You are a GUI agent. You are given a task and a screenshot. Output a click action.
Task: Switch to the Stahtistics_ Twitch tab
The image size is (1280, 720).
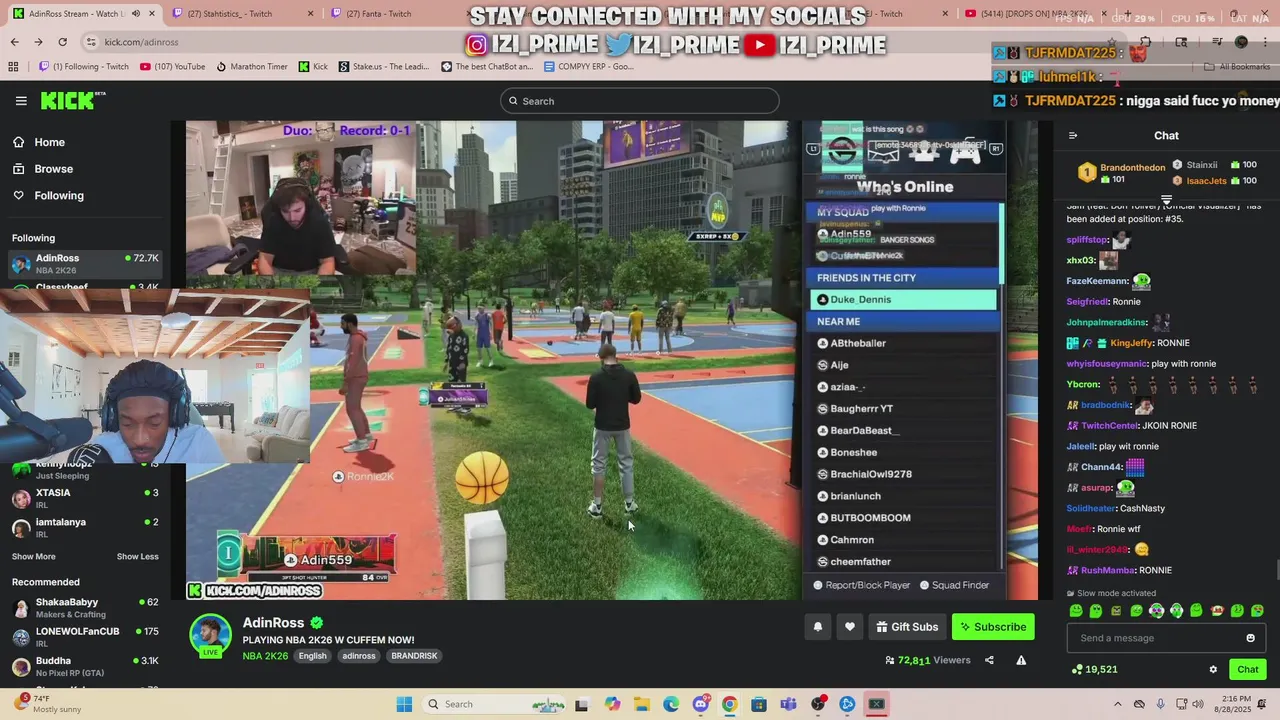pos(240,13)
